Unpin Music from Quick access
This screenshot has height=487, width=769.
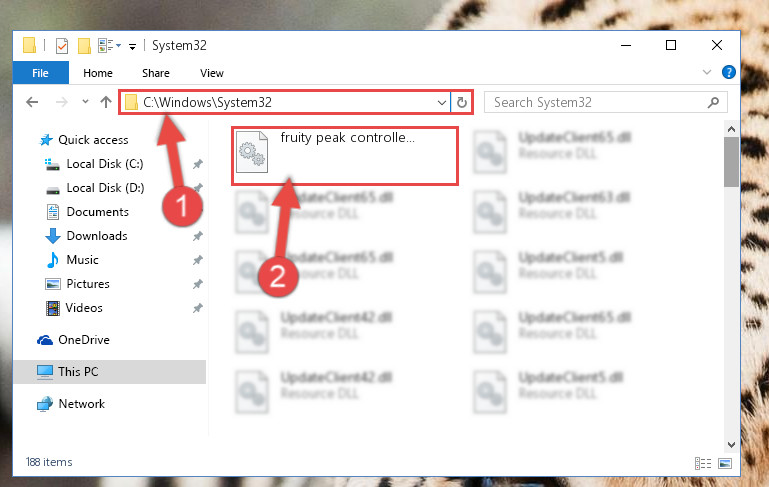coord(198,260)
